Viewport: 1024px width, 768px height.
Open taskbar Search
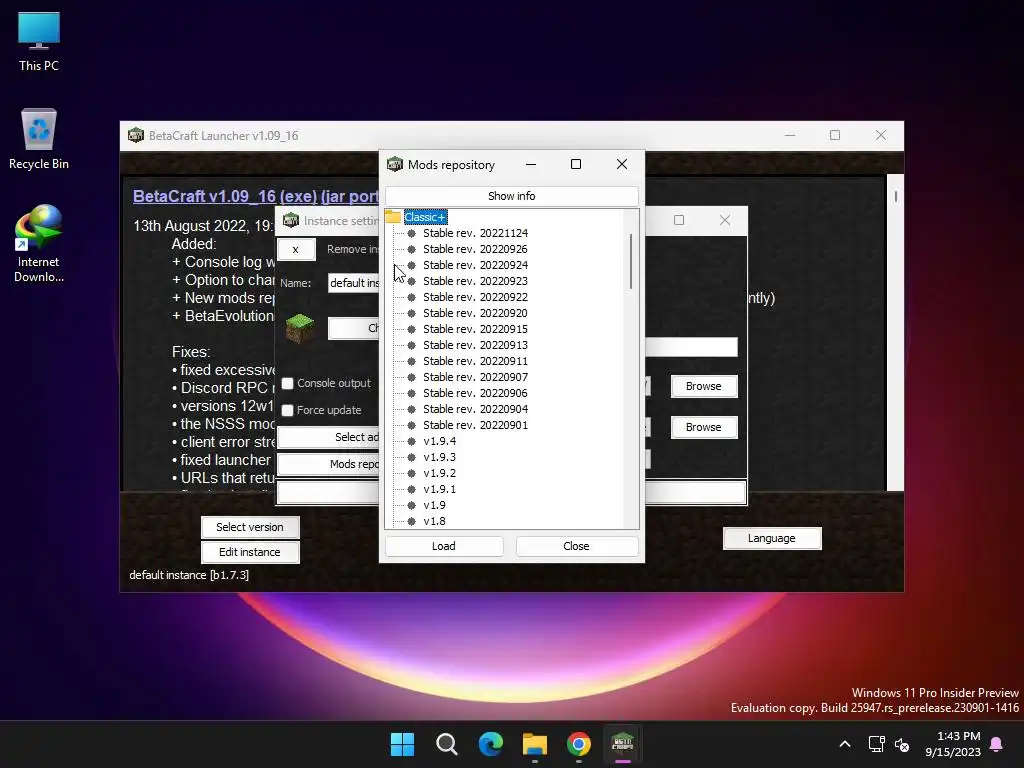coord(447,744)
